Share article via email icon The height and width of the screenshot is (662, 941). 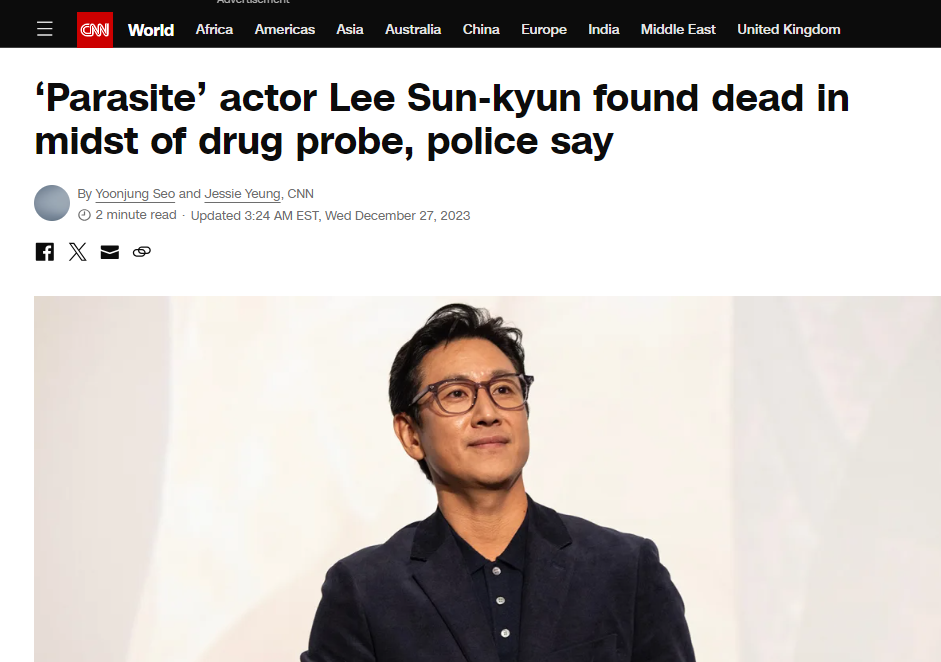coord(110,252)
